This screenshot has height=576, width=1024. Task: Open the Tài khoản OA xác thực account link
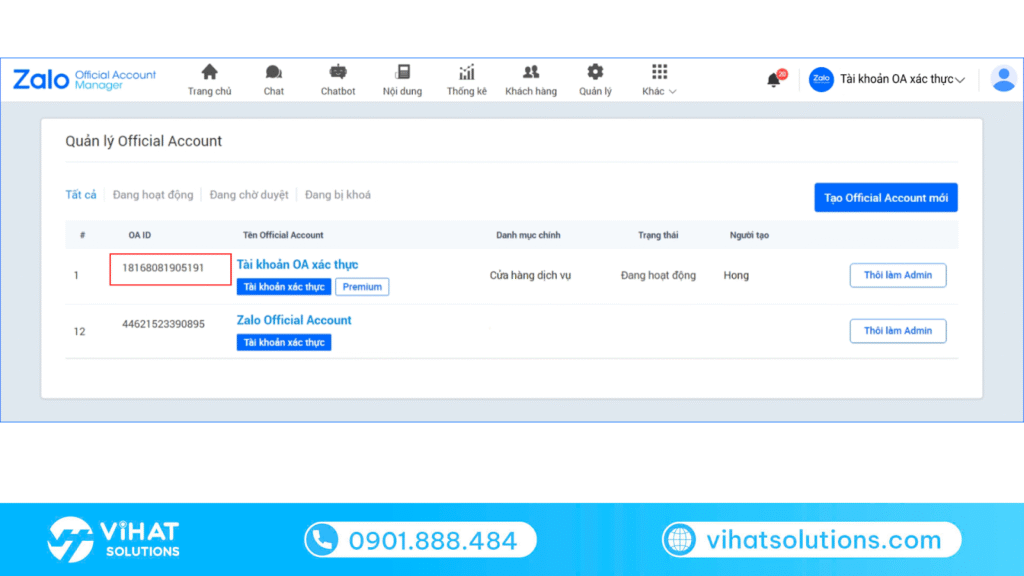[297, 264]
